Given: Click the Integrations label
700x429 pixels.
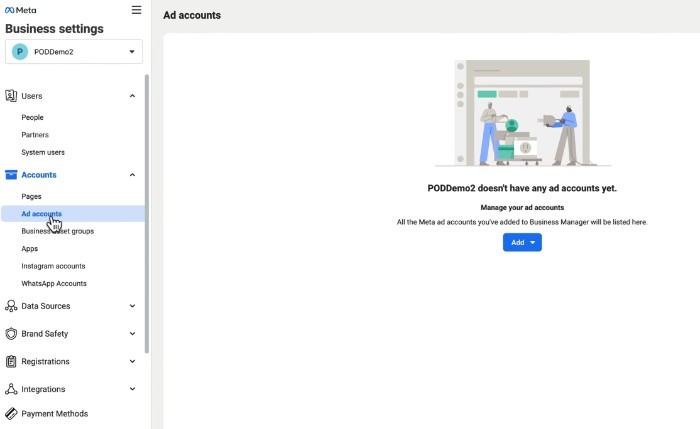Looking at the screenshot, I should click(43, 389).
